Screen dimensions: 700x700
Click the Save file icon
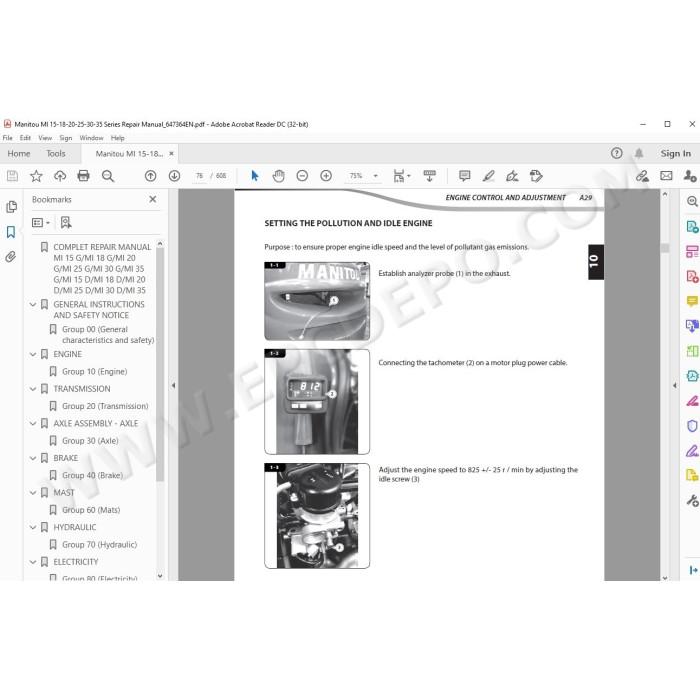(x=12, y=176)
